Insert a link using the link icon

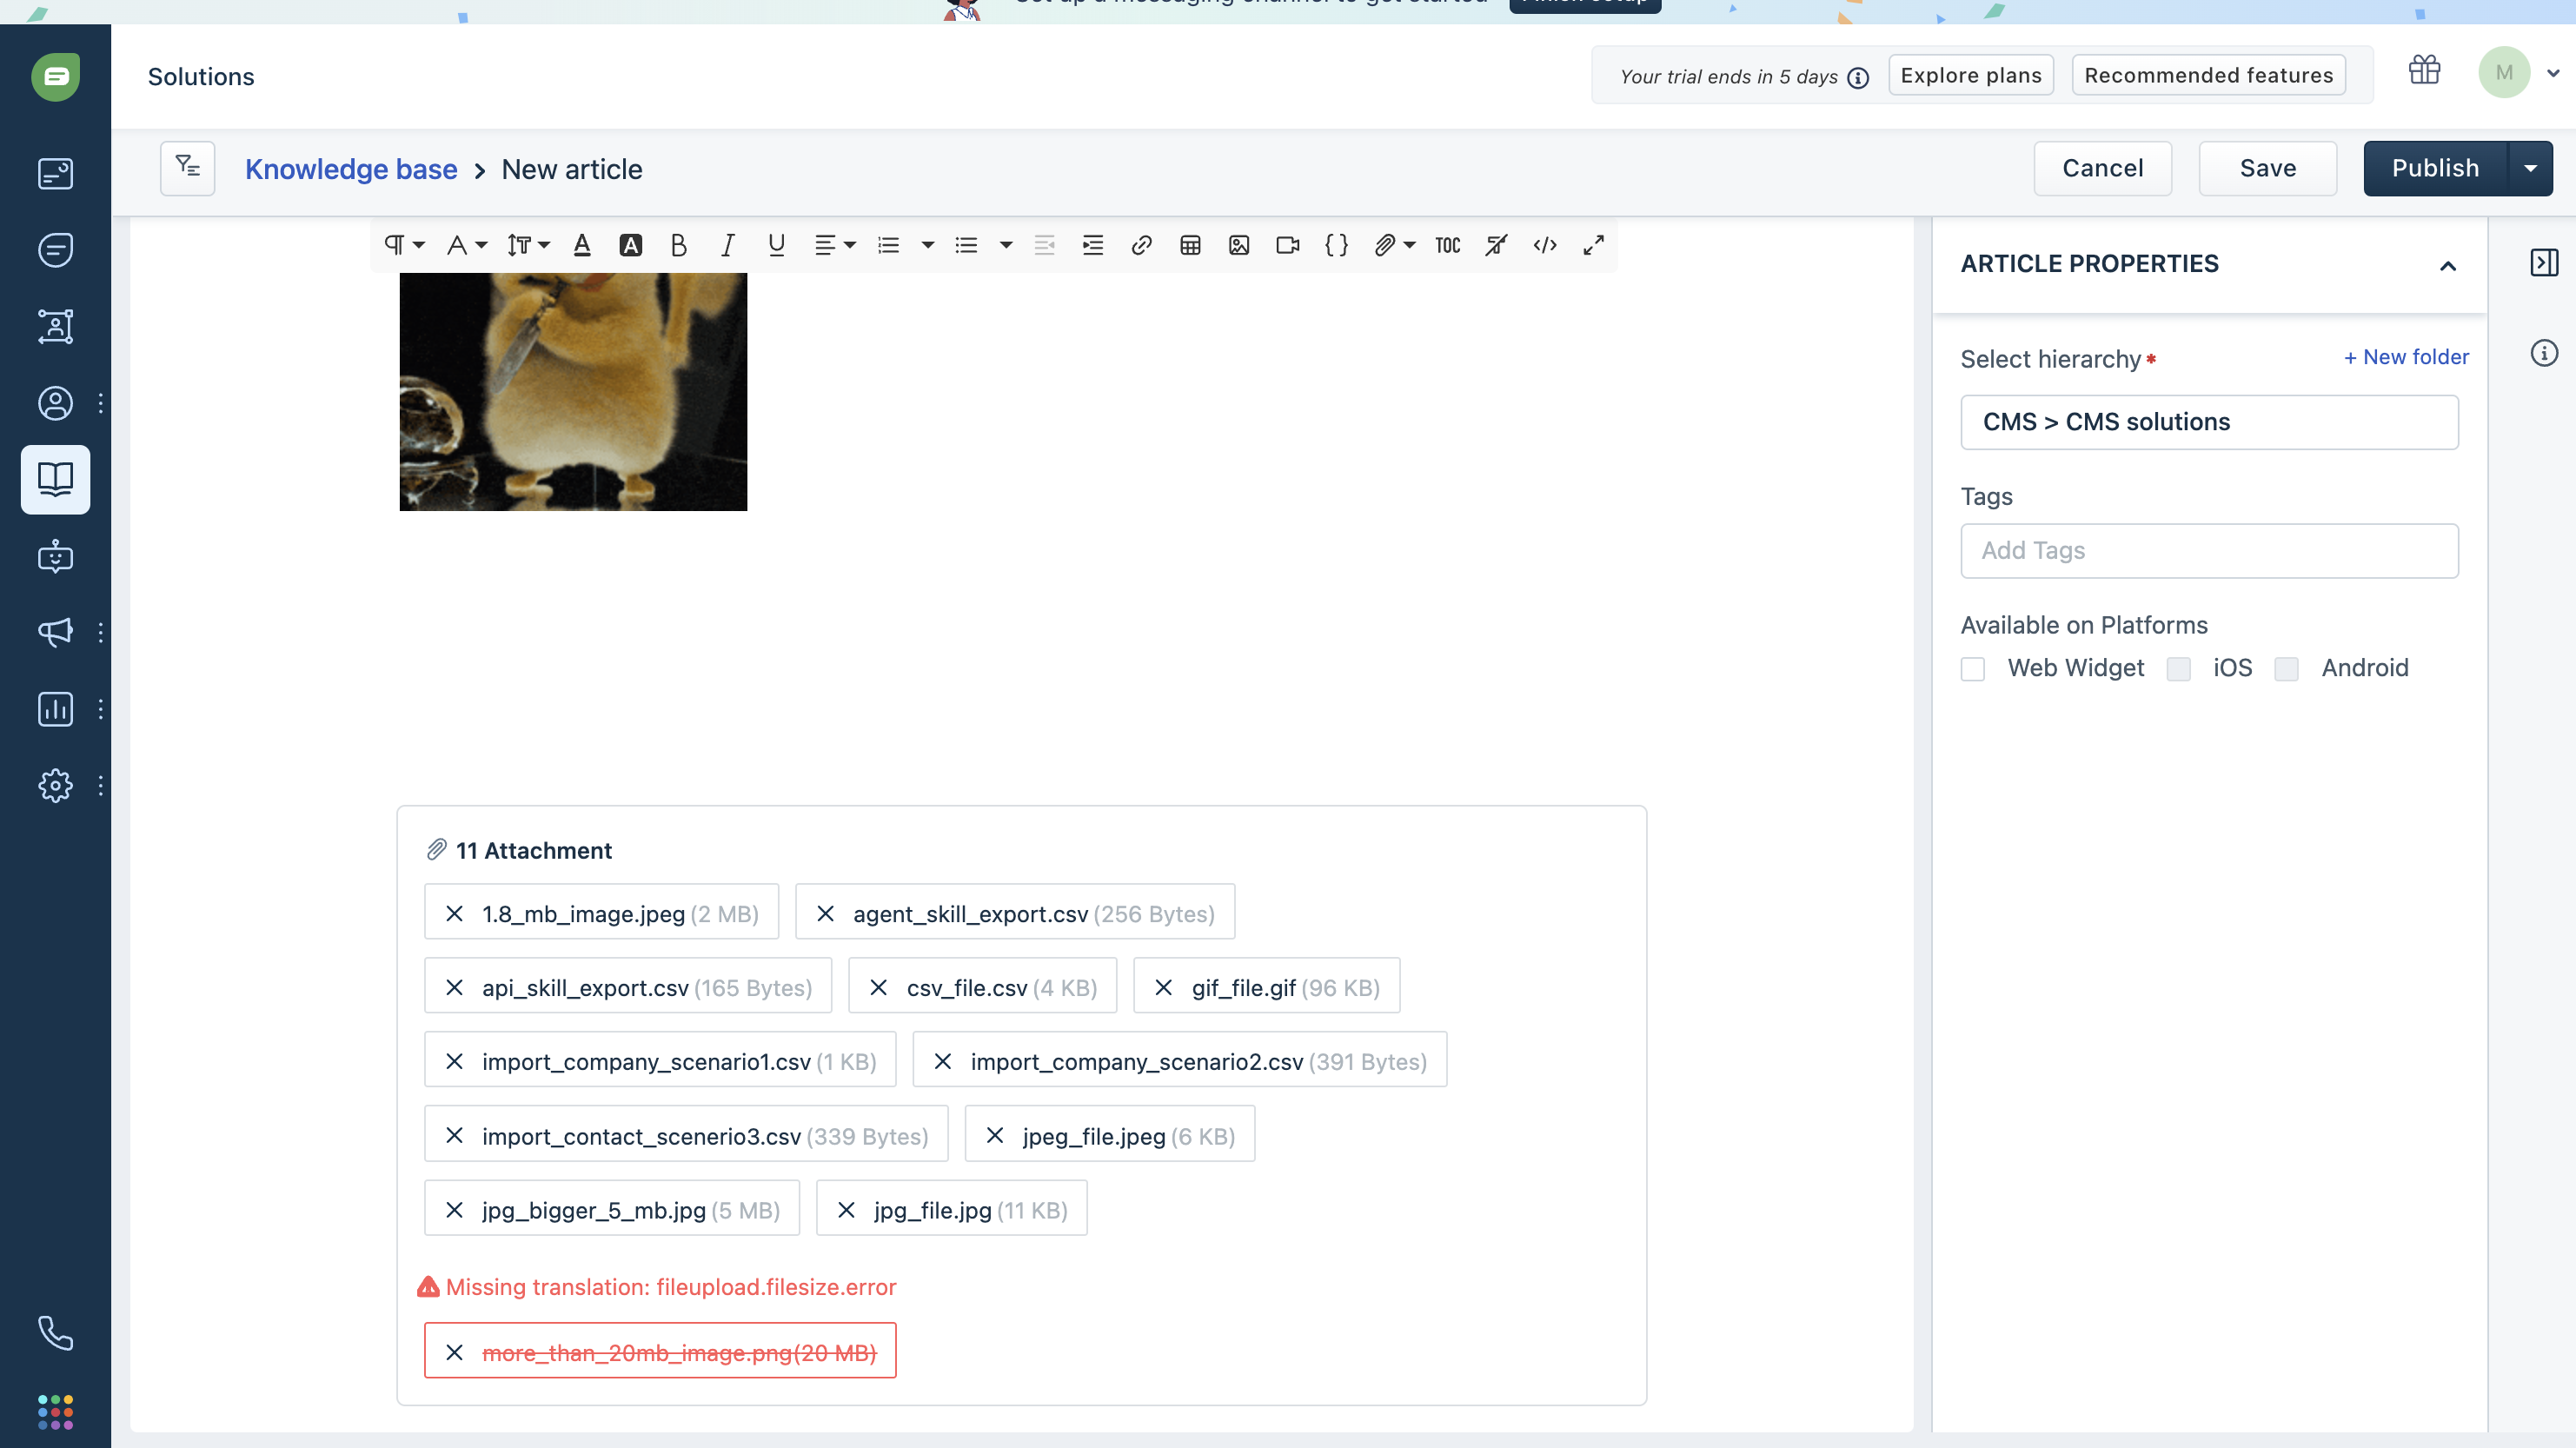tap(1141, 245)
